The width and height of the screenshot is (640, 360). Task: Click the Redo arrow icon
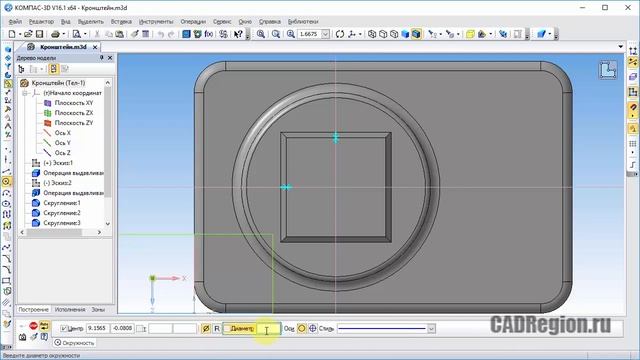click(x=171, y=34)
